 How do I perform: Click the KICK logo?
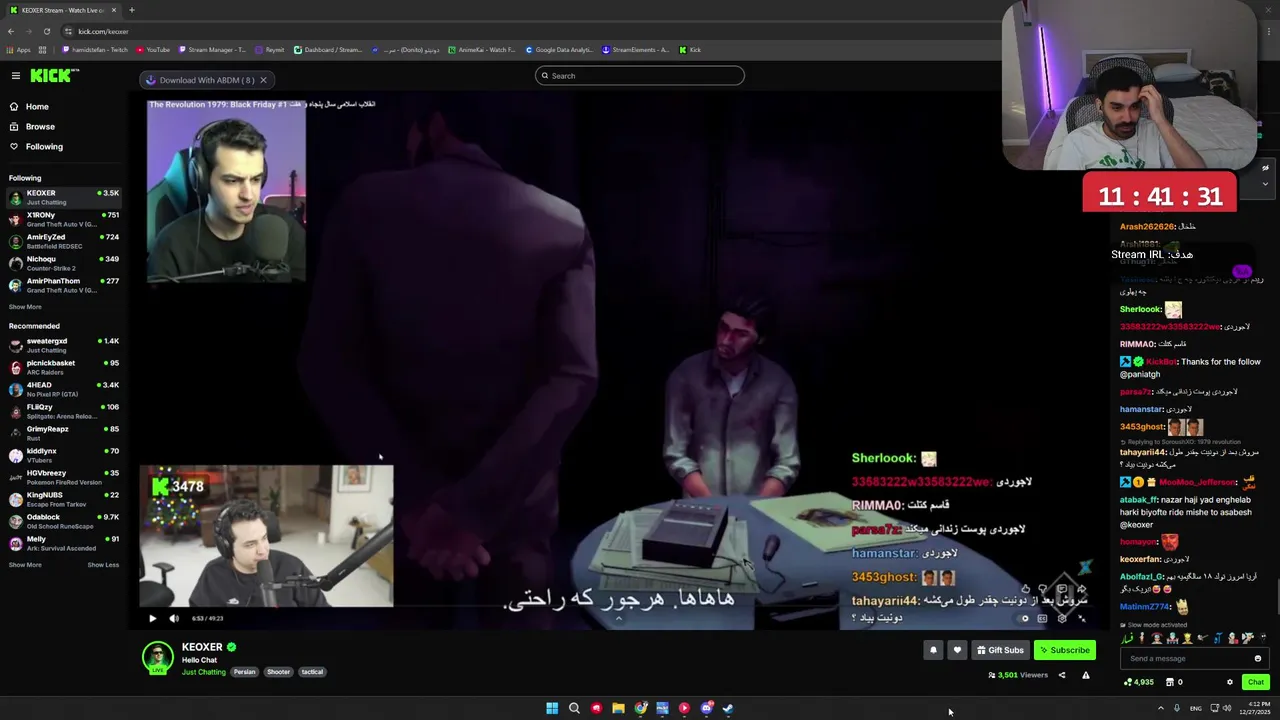click(49, 76)
